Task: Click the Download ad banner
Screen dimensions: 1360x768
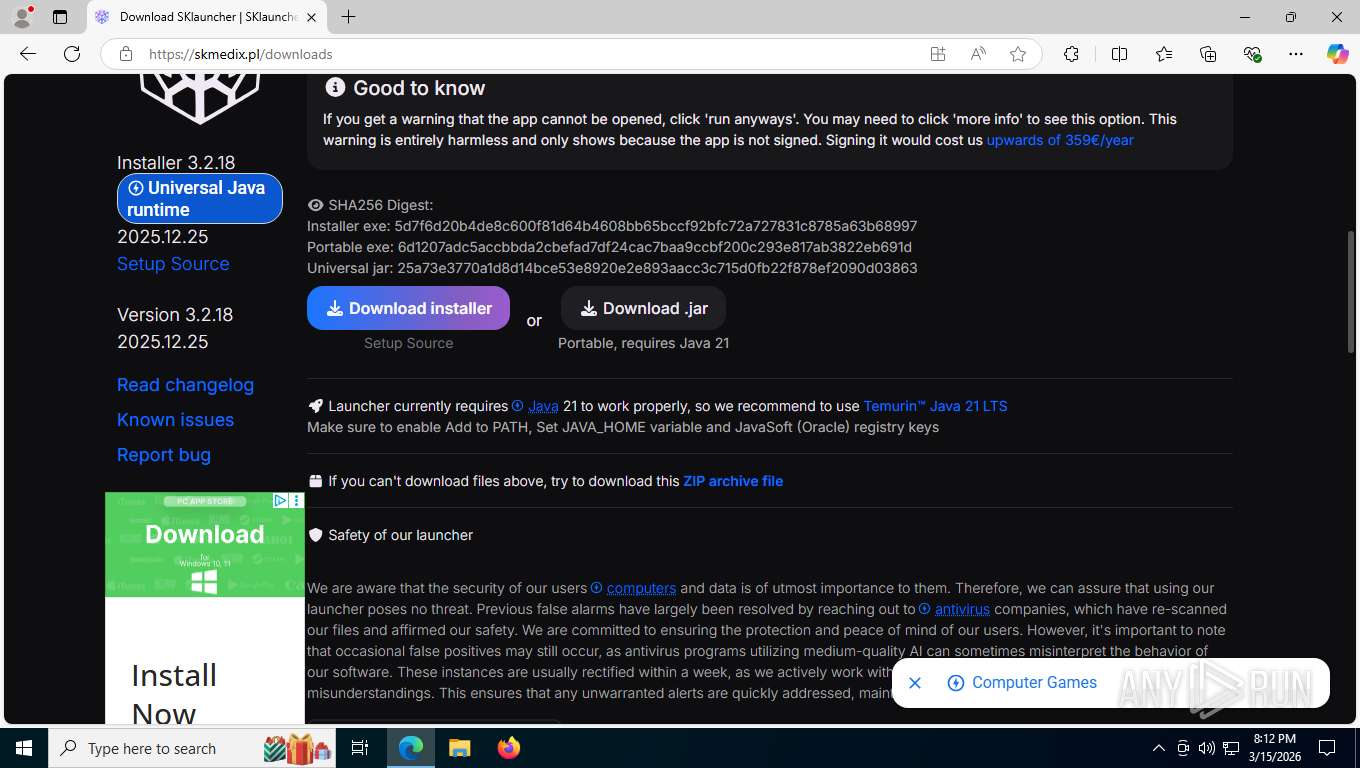Action: pyautogui.click(x=205, y=545)
